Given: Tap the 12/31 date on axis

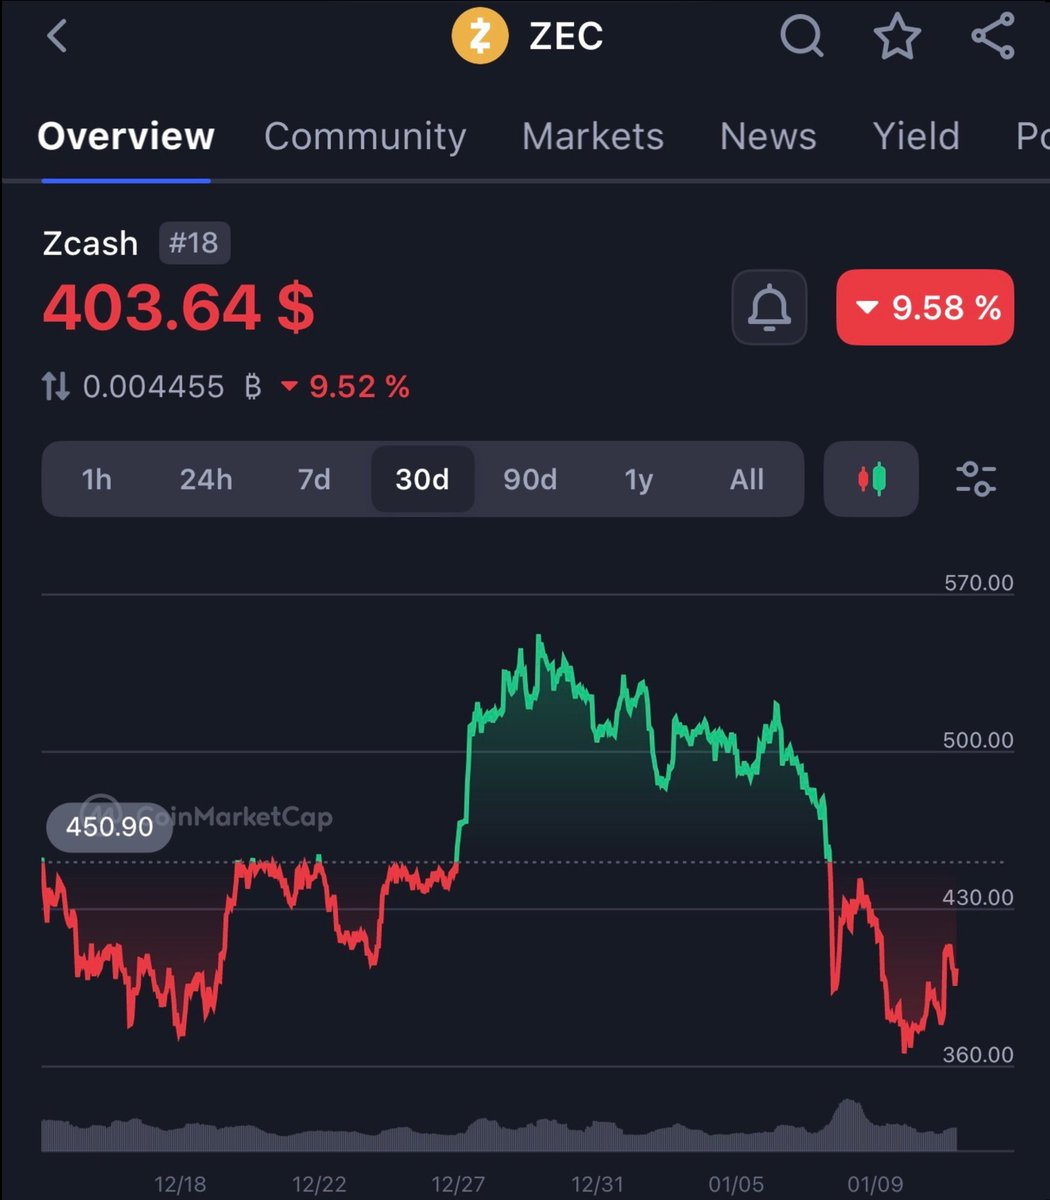Looking at the screenshot, I should (x=597, y=1185).
